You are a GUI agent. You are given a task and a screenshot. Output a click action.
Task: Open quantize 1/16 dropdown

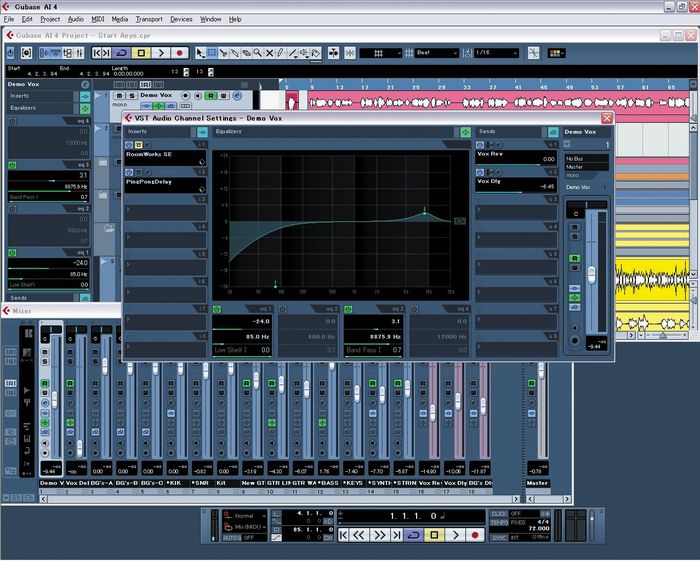click(x=496, y=53)
